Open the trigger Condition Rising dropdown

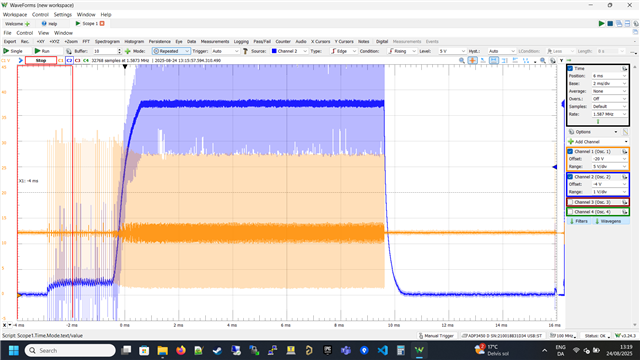(402, 51)
